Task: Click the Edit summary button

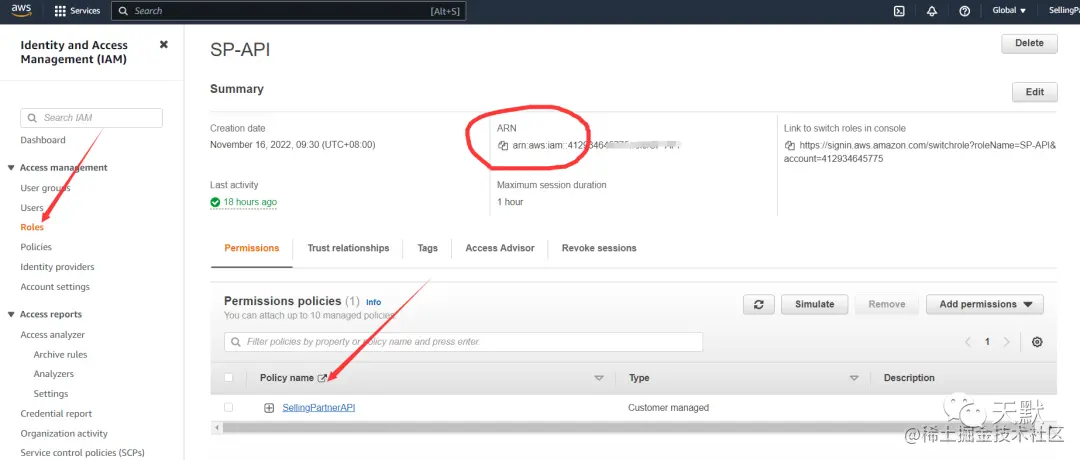Action: coord(1035,92)
